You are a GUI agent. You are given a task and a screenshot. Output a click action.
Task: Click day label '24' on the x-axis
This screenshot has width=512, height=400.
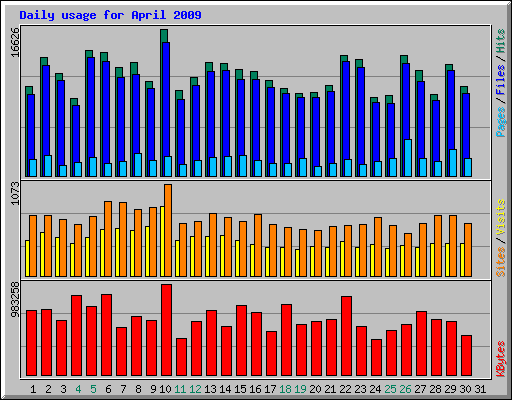tap(375, 389)
